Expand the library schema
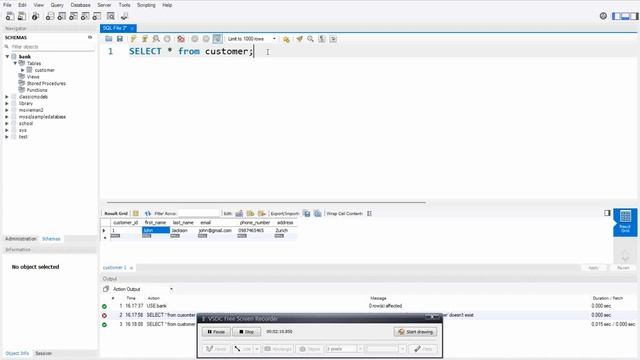 tap(7, 103)
